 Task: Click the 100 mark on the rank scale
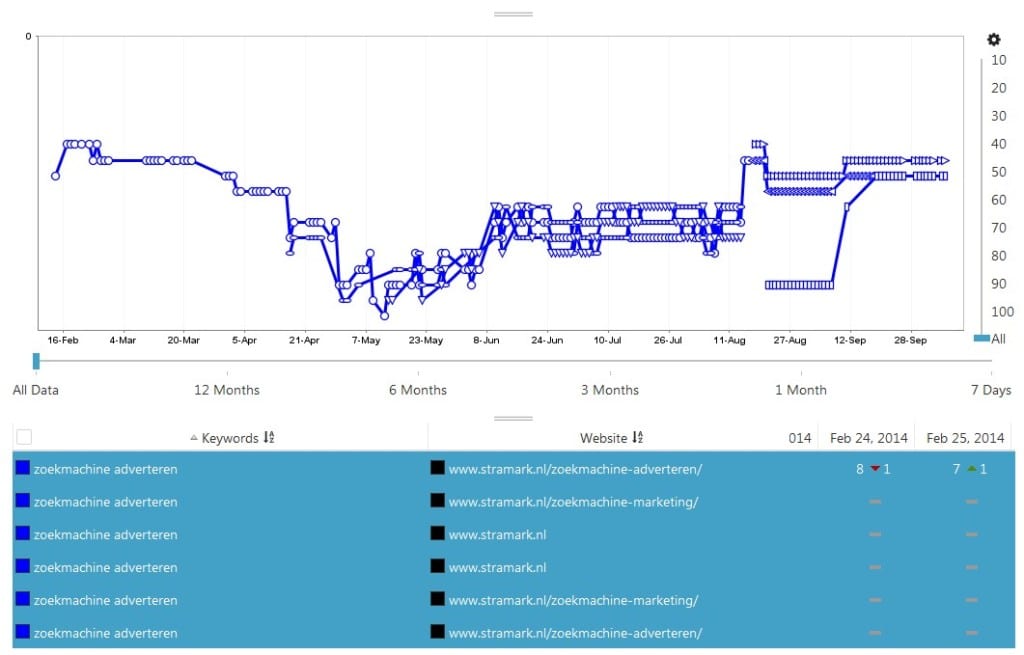(x=1002, y=312)
